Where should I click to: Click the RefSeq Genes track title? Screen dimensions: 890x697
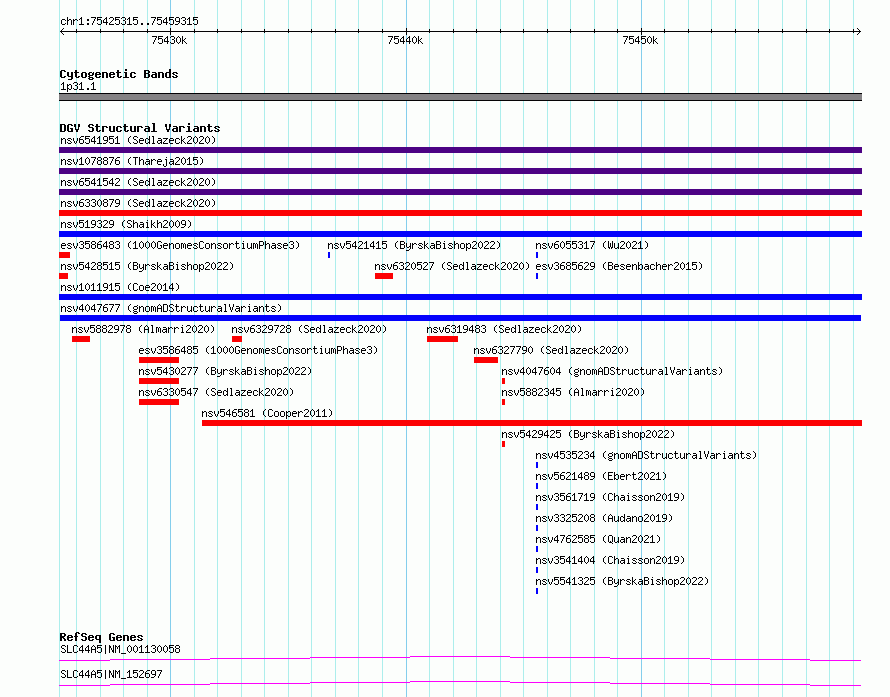point(101,637)
